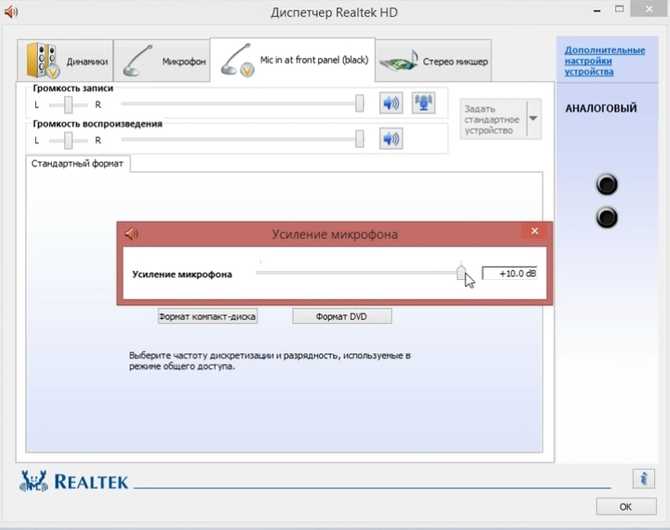Expand the default device dropdown arrow

click(x=534, y=119)
